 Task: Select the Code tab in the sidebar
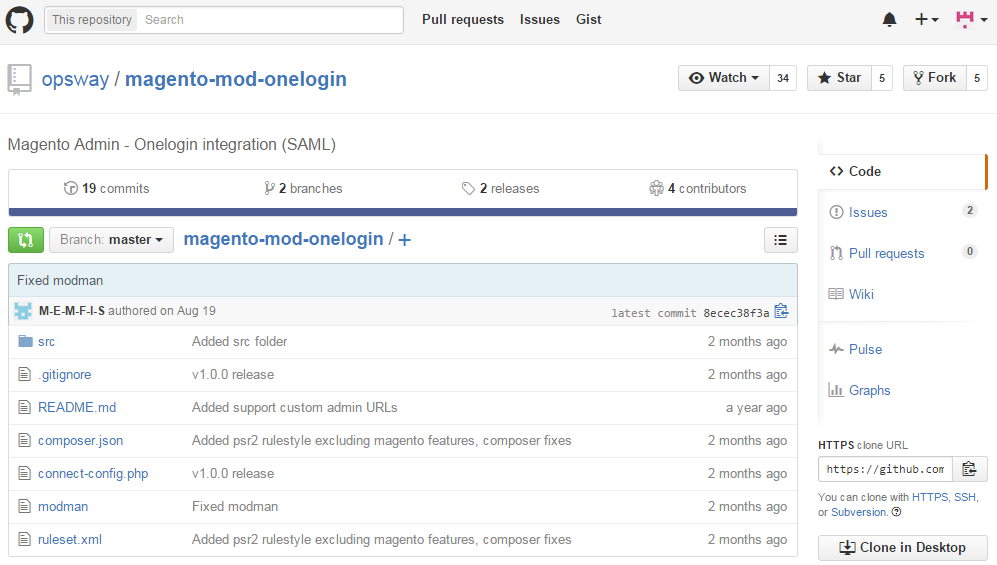point(902,172)
